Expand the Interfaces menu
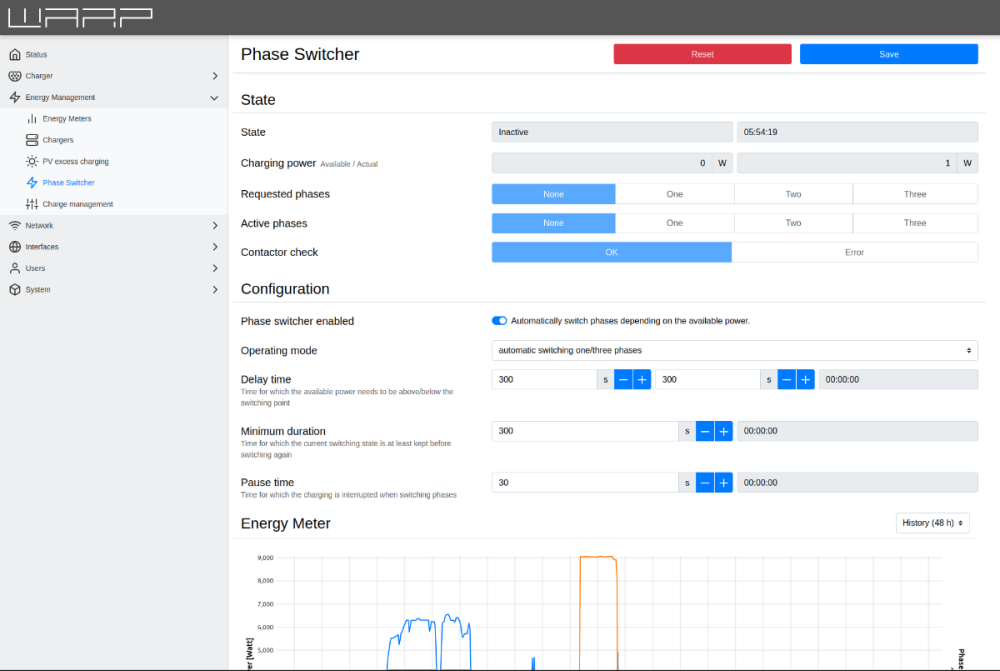Image resolution: width=1000 pixels, height=671 pixels. tap(214, 247)
